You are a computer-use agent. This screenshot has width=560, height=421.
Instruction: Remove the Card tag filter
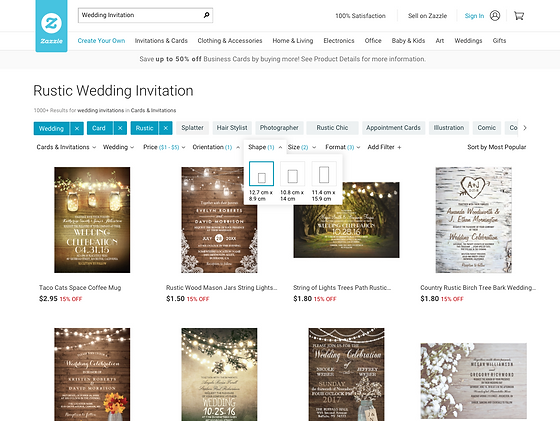(120, 128)
